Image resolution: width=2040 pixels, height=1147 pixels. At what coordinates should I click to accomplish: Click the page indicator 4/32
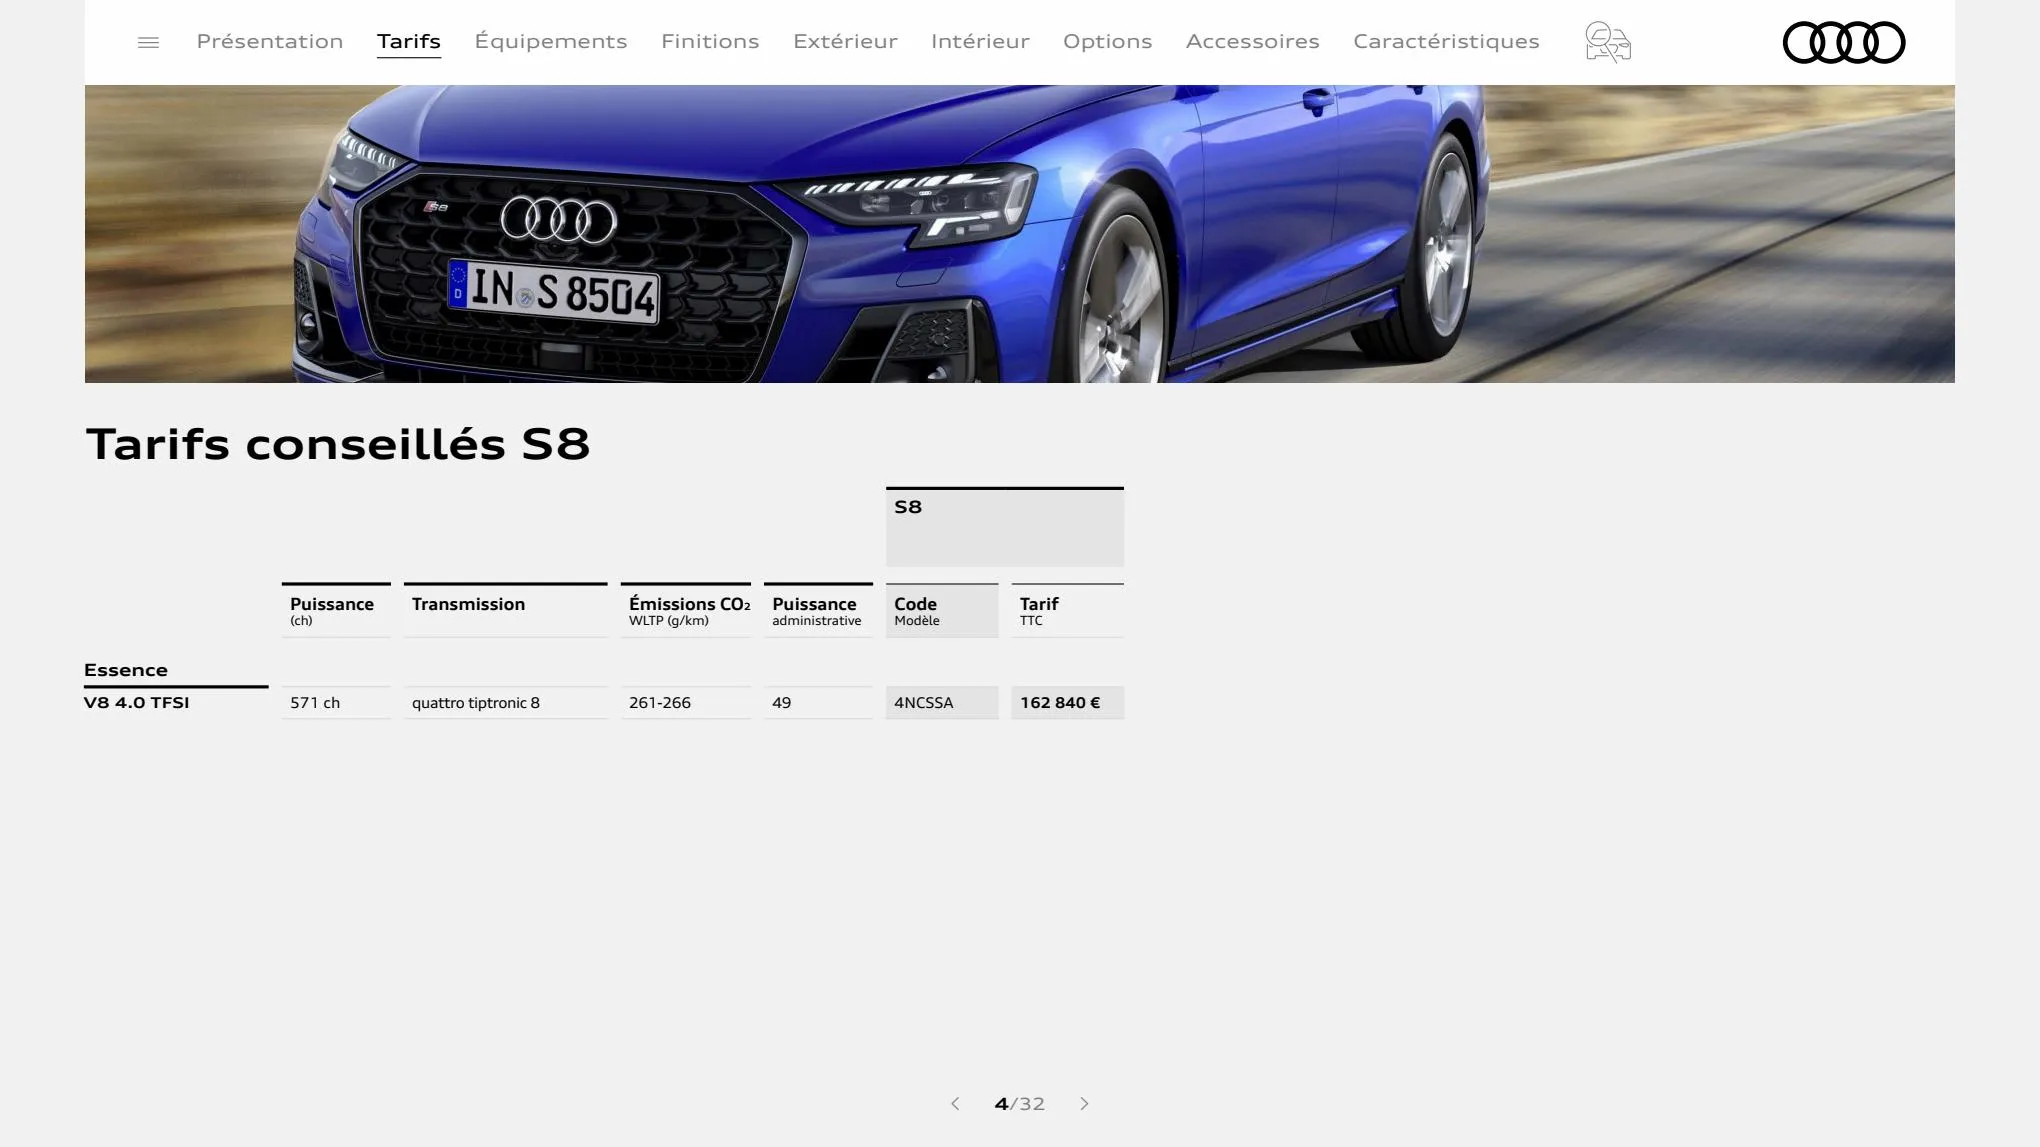pos(1019,1103)
